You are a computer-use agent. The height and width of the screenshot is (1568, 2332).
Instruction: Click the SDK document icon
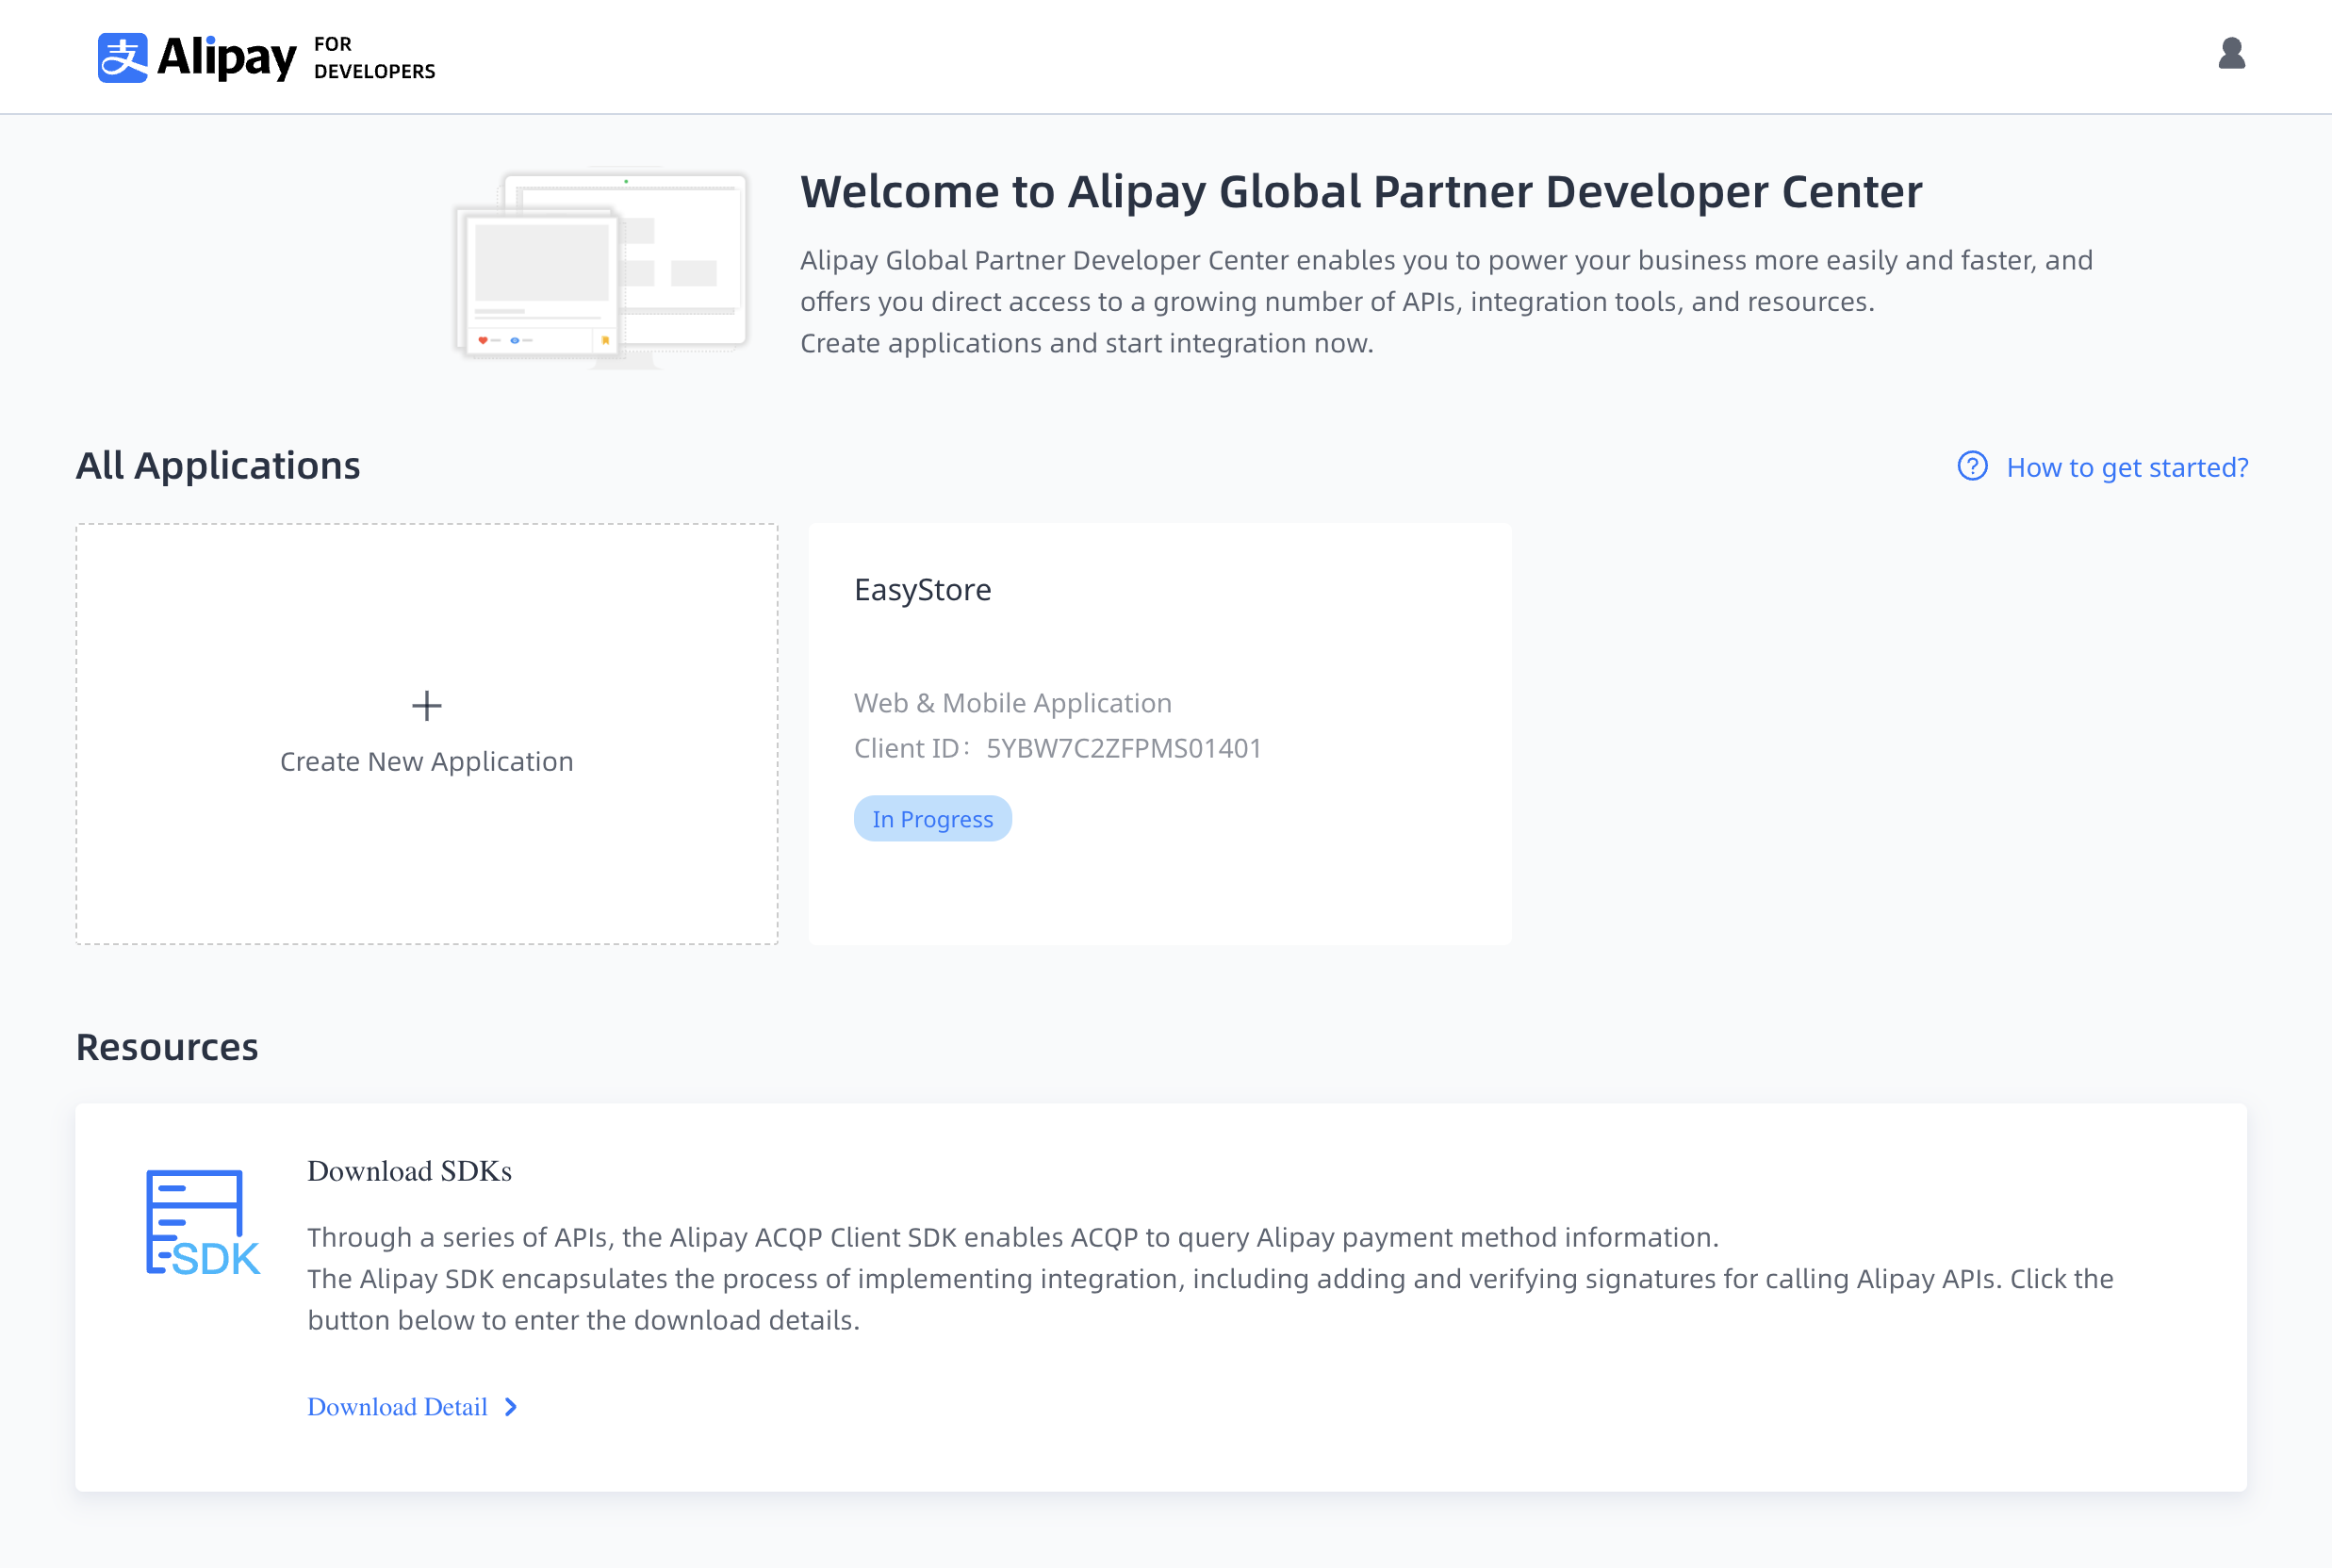point(203,1223)
